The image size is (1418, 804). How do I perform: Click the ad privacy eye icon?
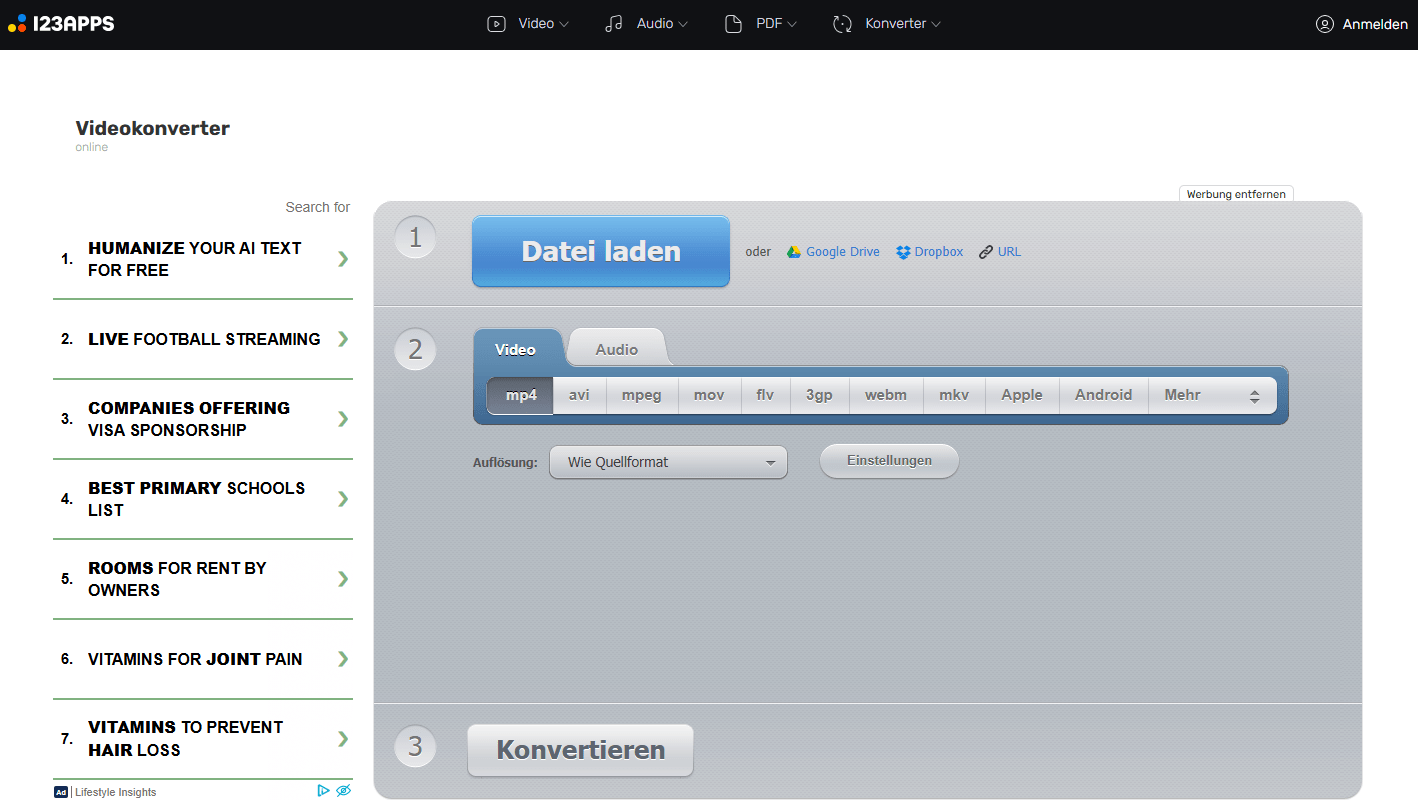point(343,790)
